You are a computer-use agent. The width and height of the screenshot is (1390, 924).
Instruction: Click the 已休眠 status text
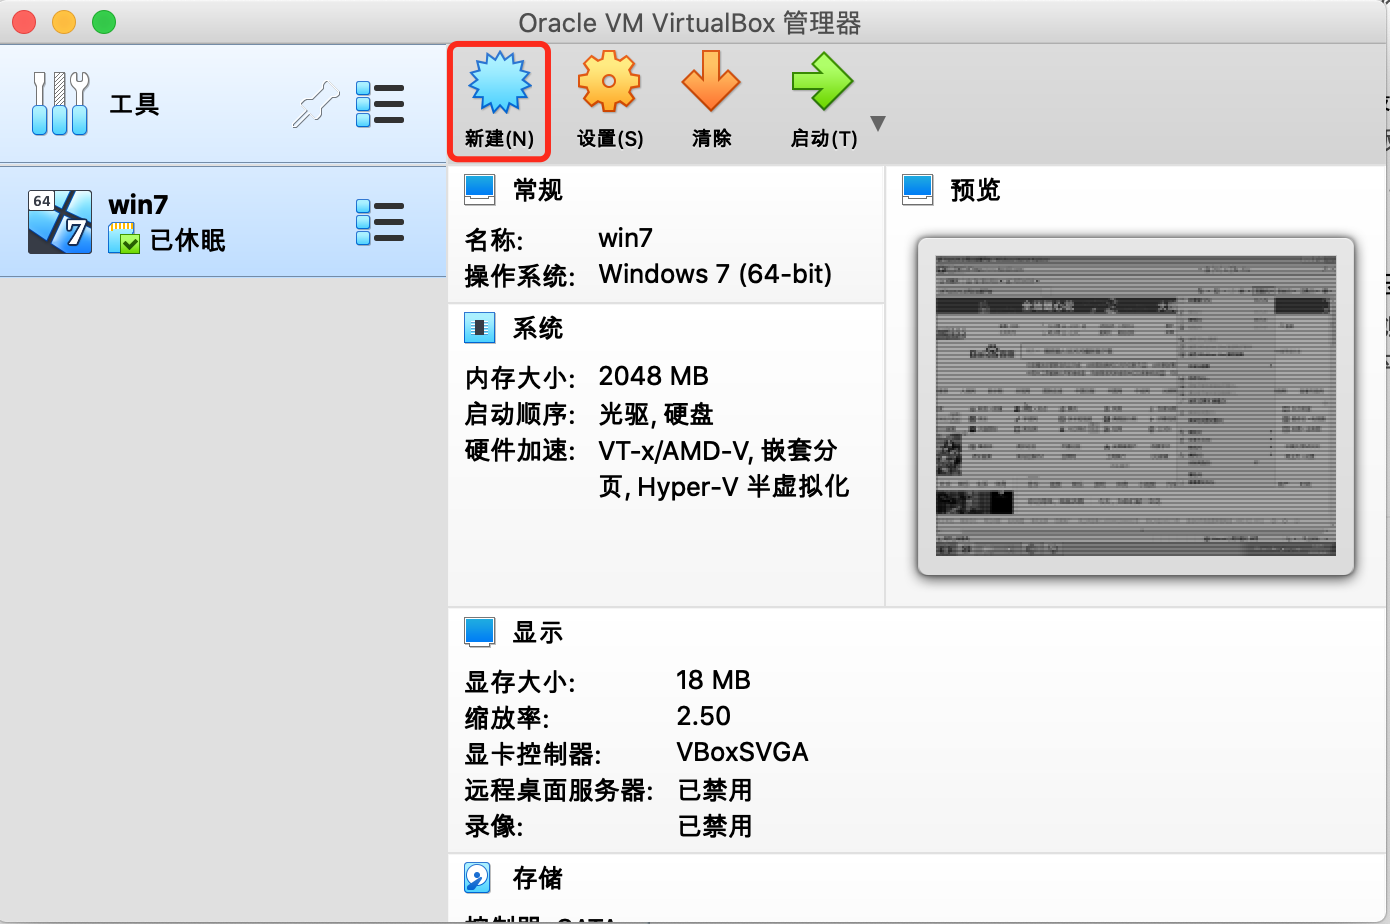(188, 240)
